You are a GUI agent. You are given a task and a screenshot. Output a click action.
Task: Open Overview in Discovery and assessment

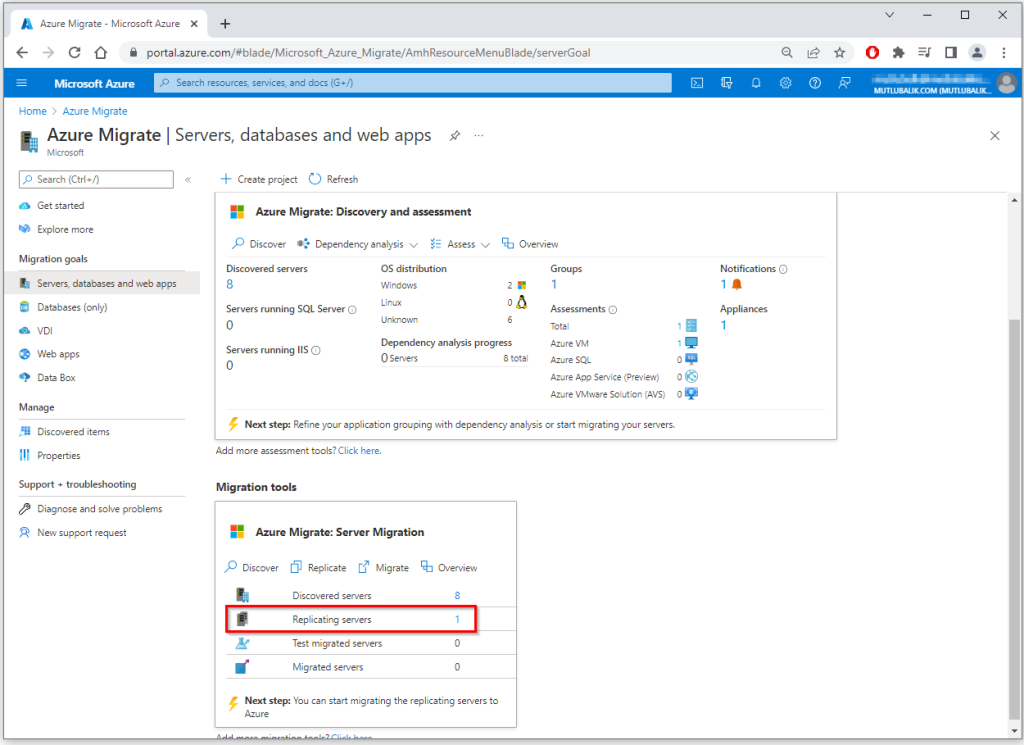pyautogui.click(x=530, y=244)
